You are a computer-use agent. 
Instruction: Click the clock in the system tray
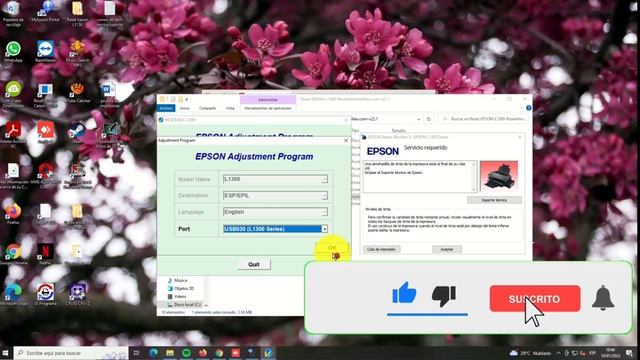point(610,353)
